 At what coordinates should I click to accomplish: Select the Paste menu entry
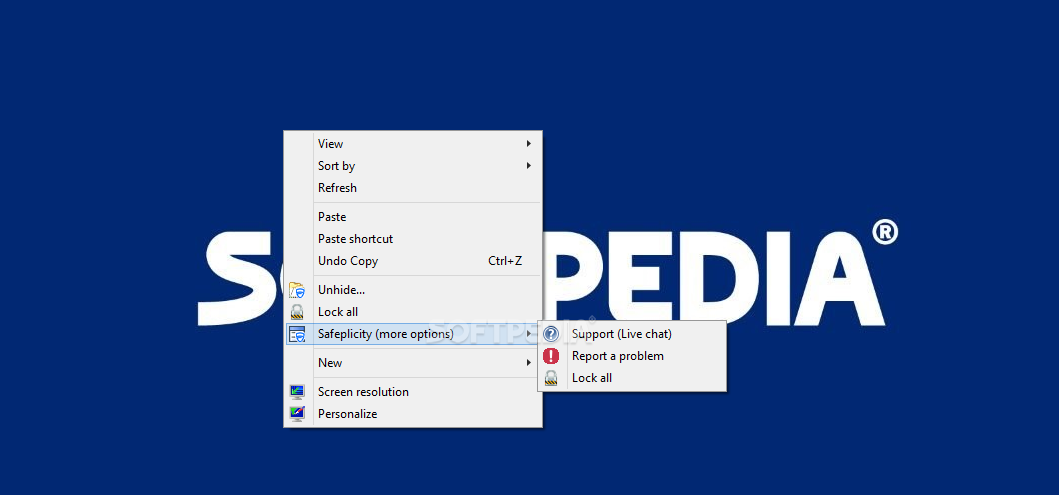click(x=413, y=217)
